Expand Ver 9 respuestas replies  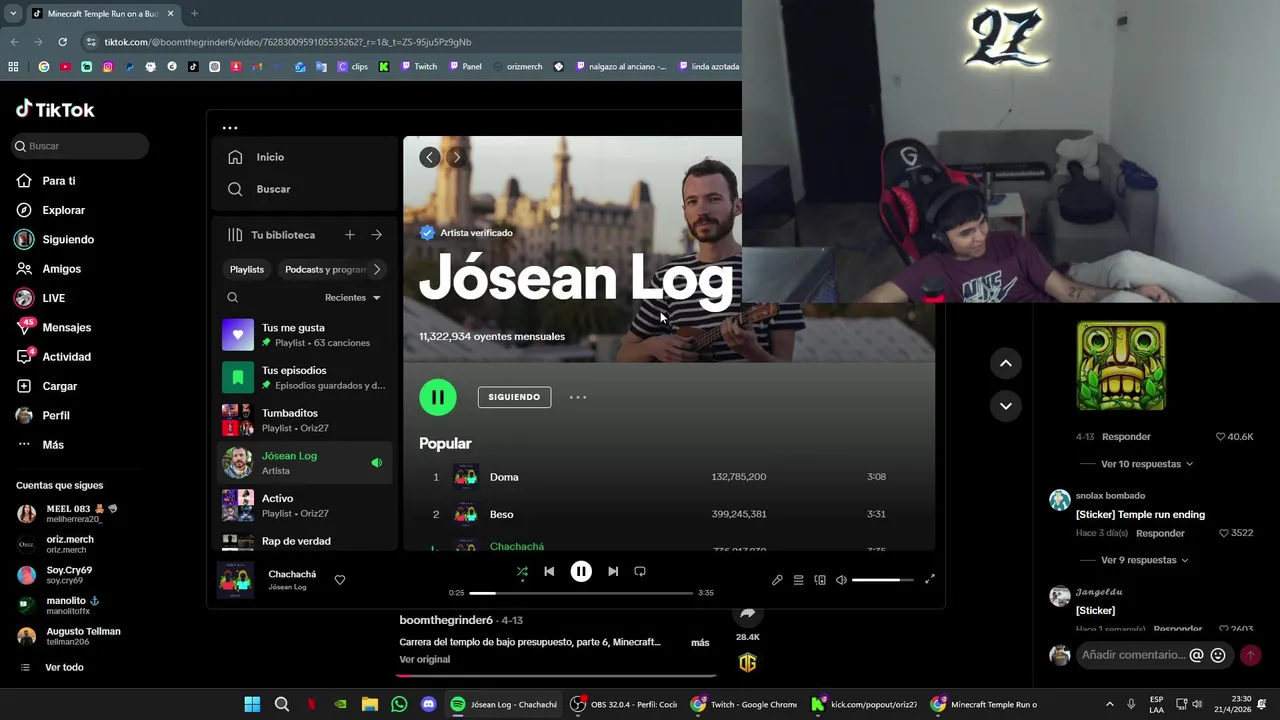(1144, 560)
